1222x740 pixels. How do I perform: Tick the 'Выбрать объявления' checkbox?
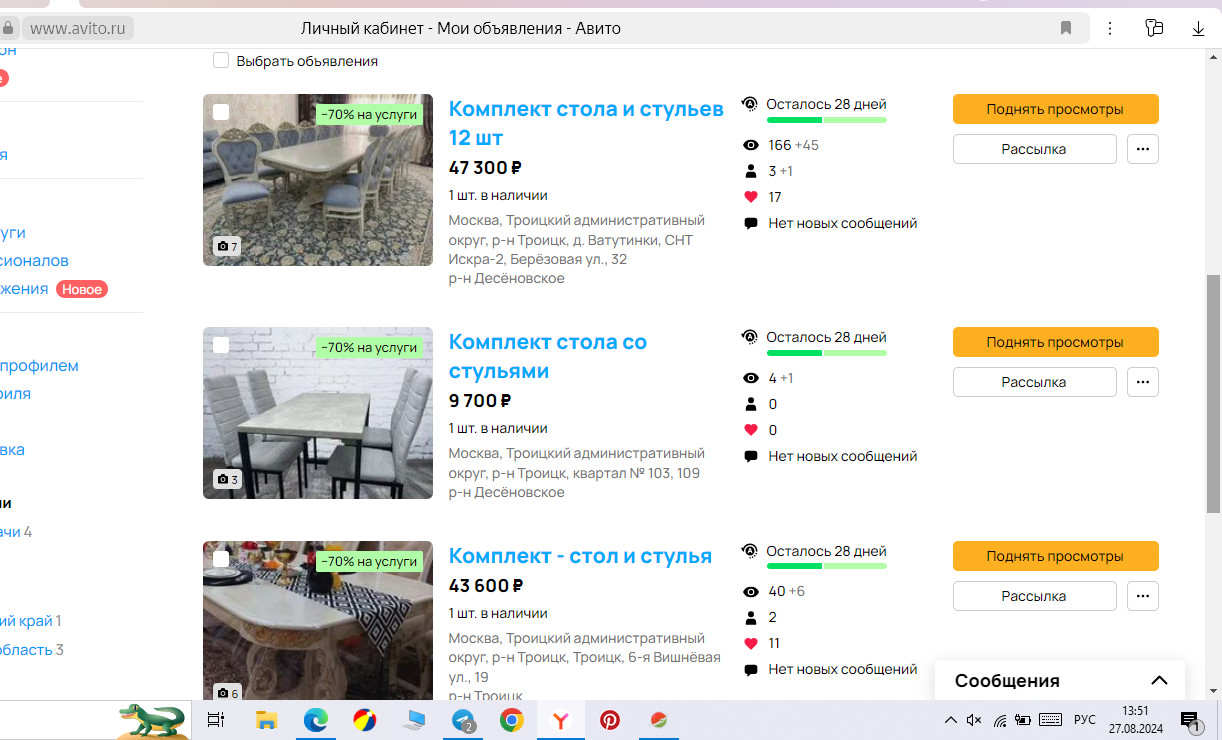coord(221,61)
